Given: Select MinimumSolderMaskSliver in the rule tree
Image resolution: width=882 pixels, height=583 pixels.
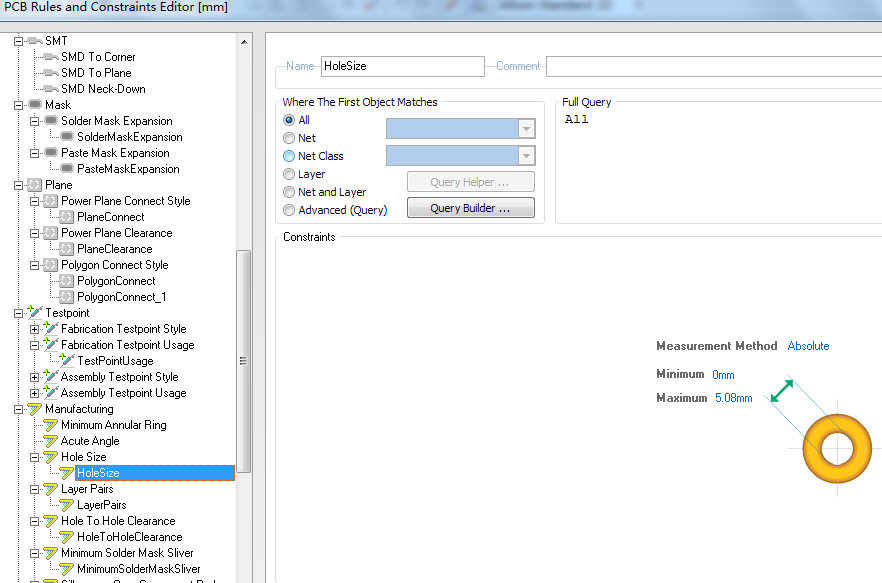Looking at the screenshot, I should coord(138,569).
